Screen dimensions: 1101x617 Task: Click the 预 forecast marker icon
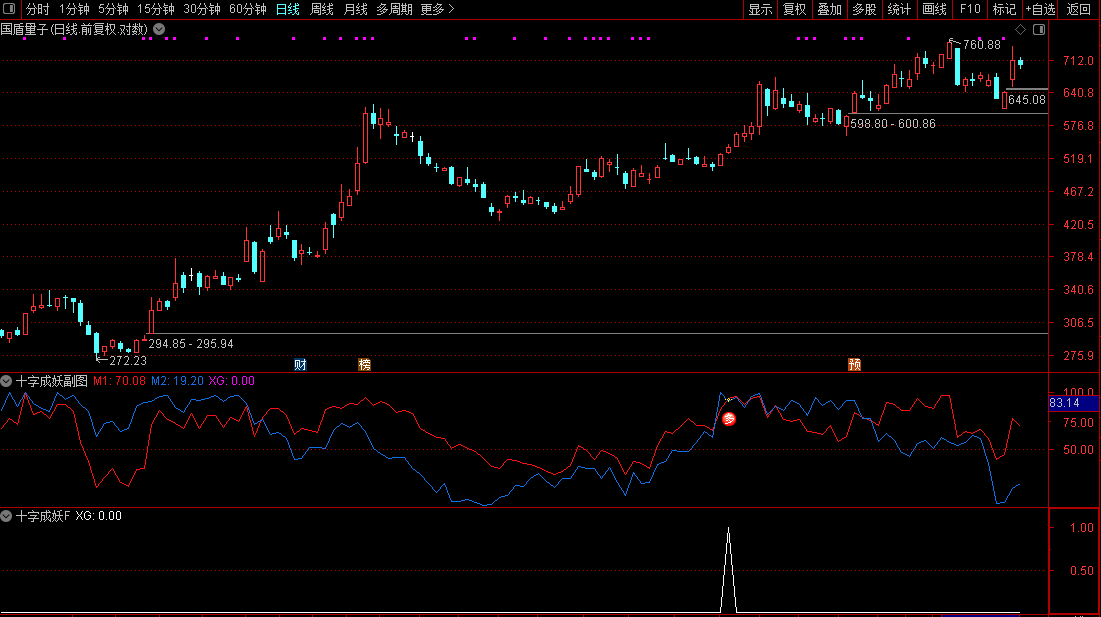(854, 364)
